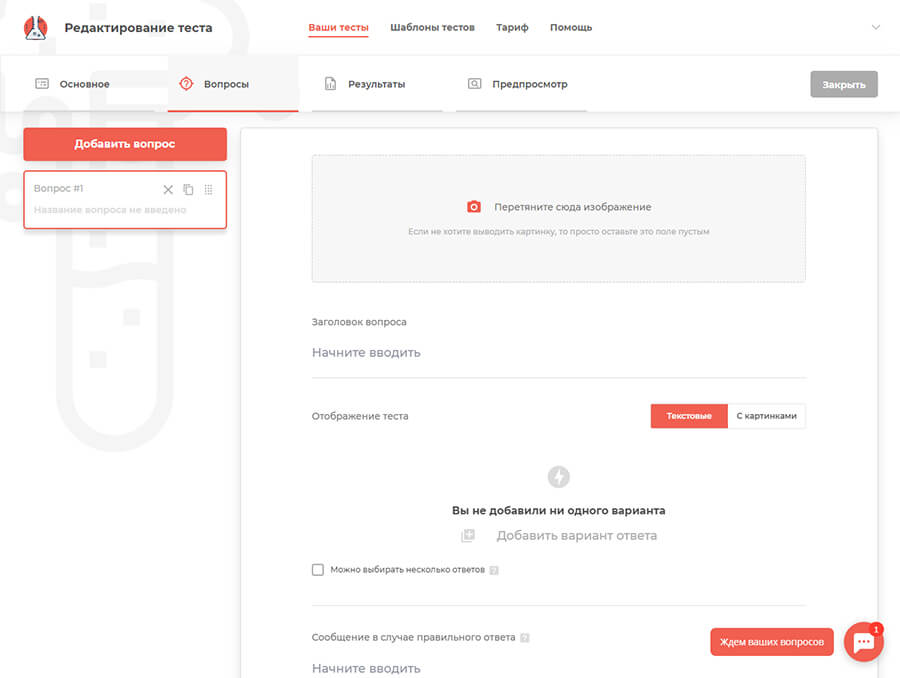Click Добавить вариант ответа link
900x678 pixels.
pos(576,536)
